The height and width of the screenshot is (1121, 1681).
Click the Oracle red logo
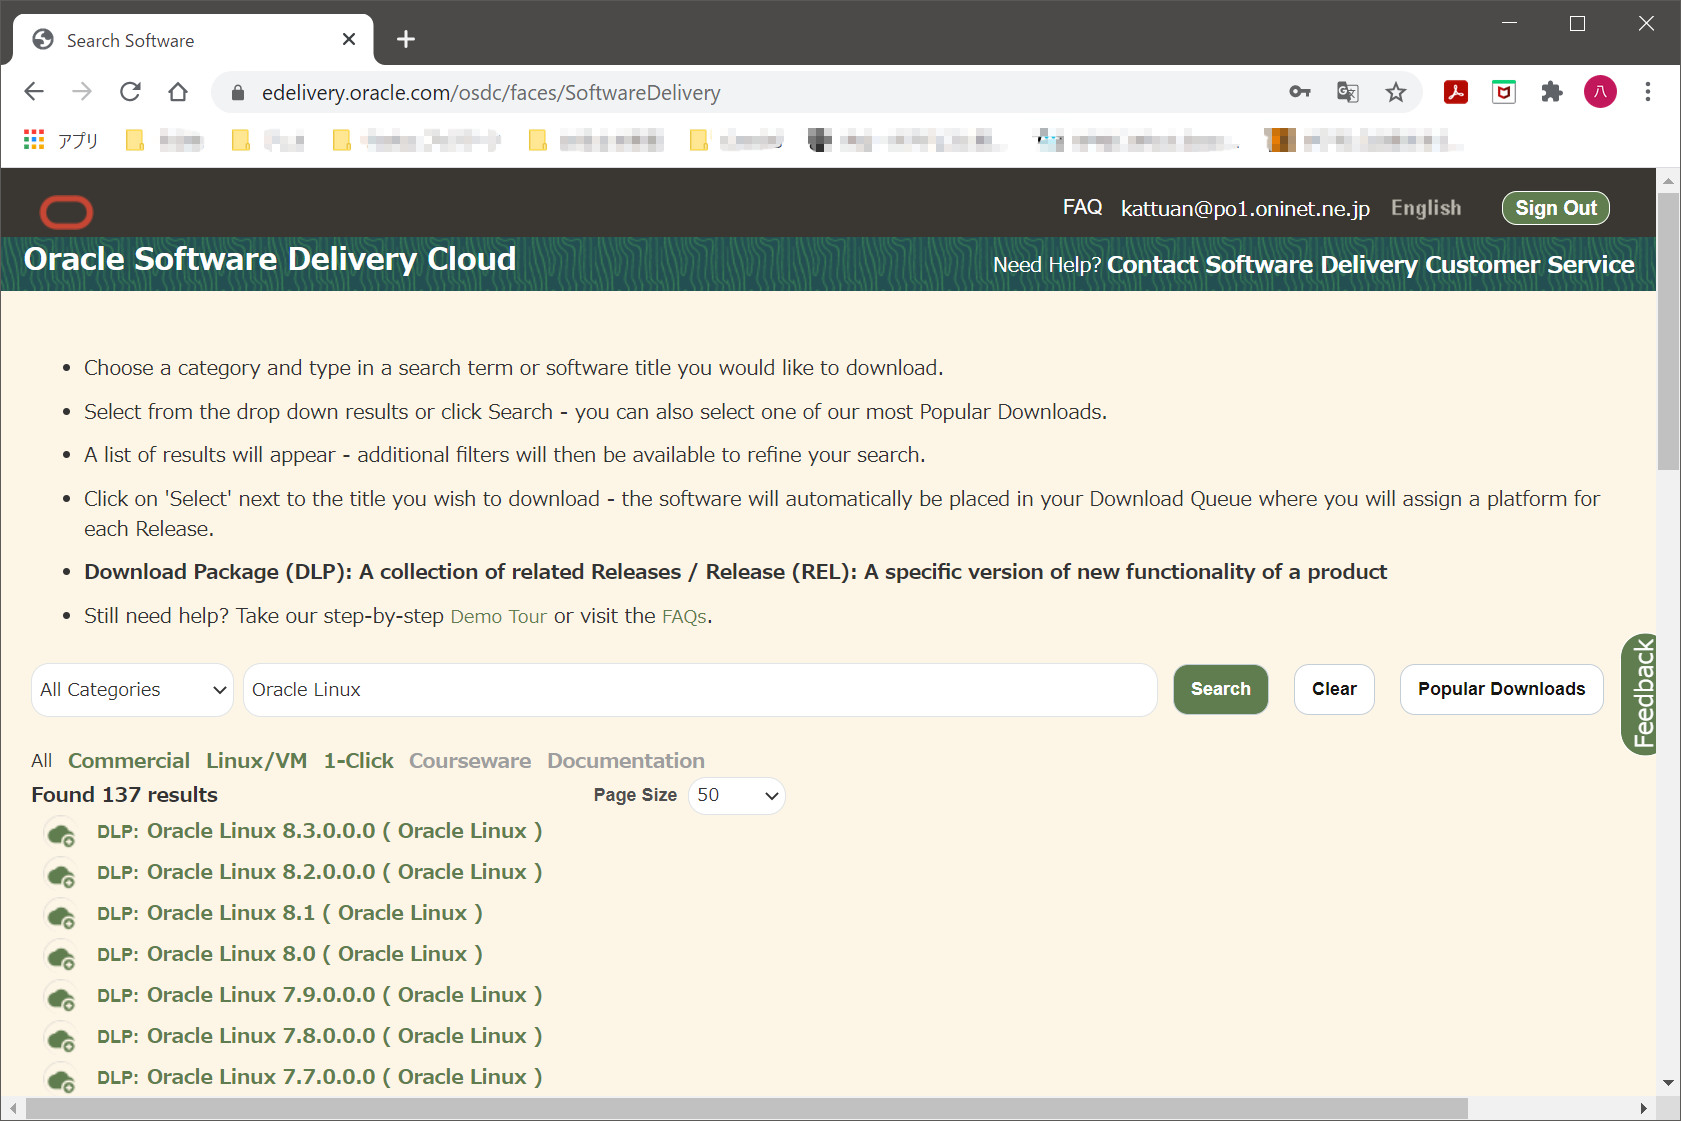click(x=66, y=212)
